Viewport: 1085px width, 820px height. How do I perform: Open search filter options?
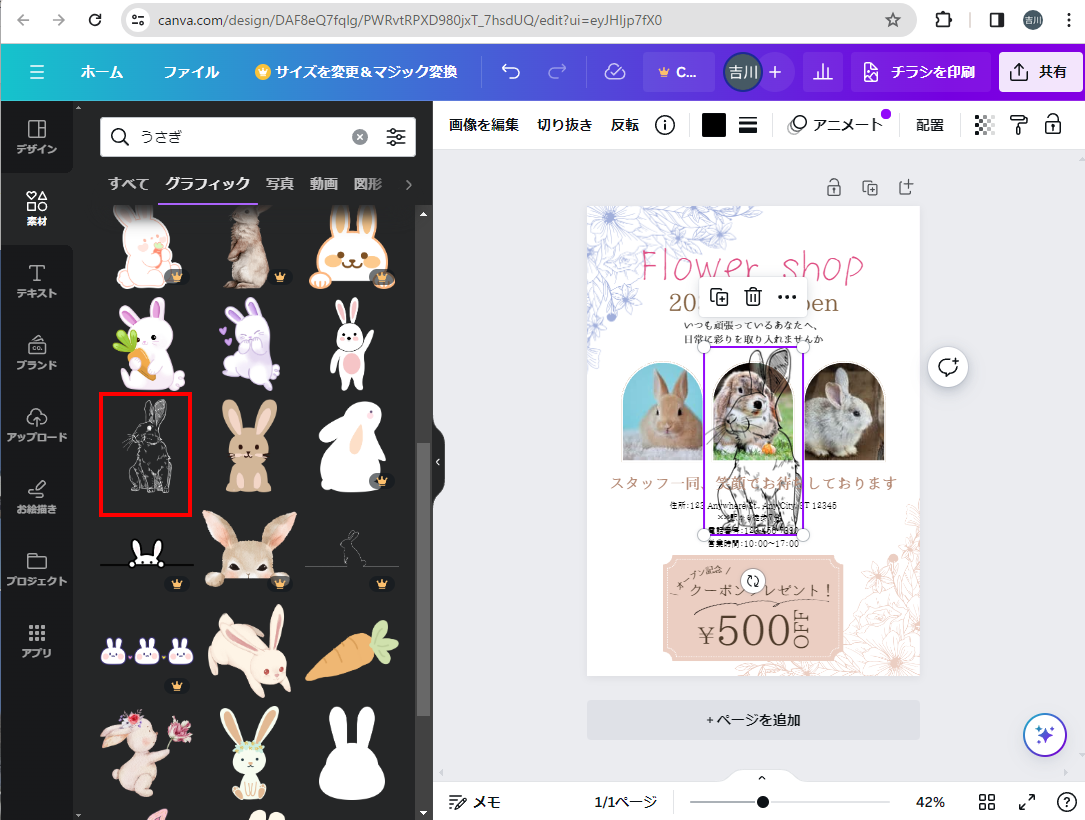coord(396,137)
